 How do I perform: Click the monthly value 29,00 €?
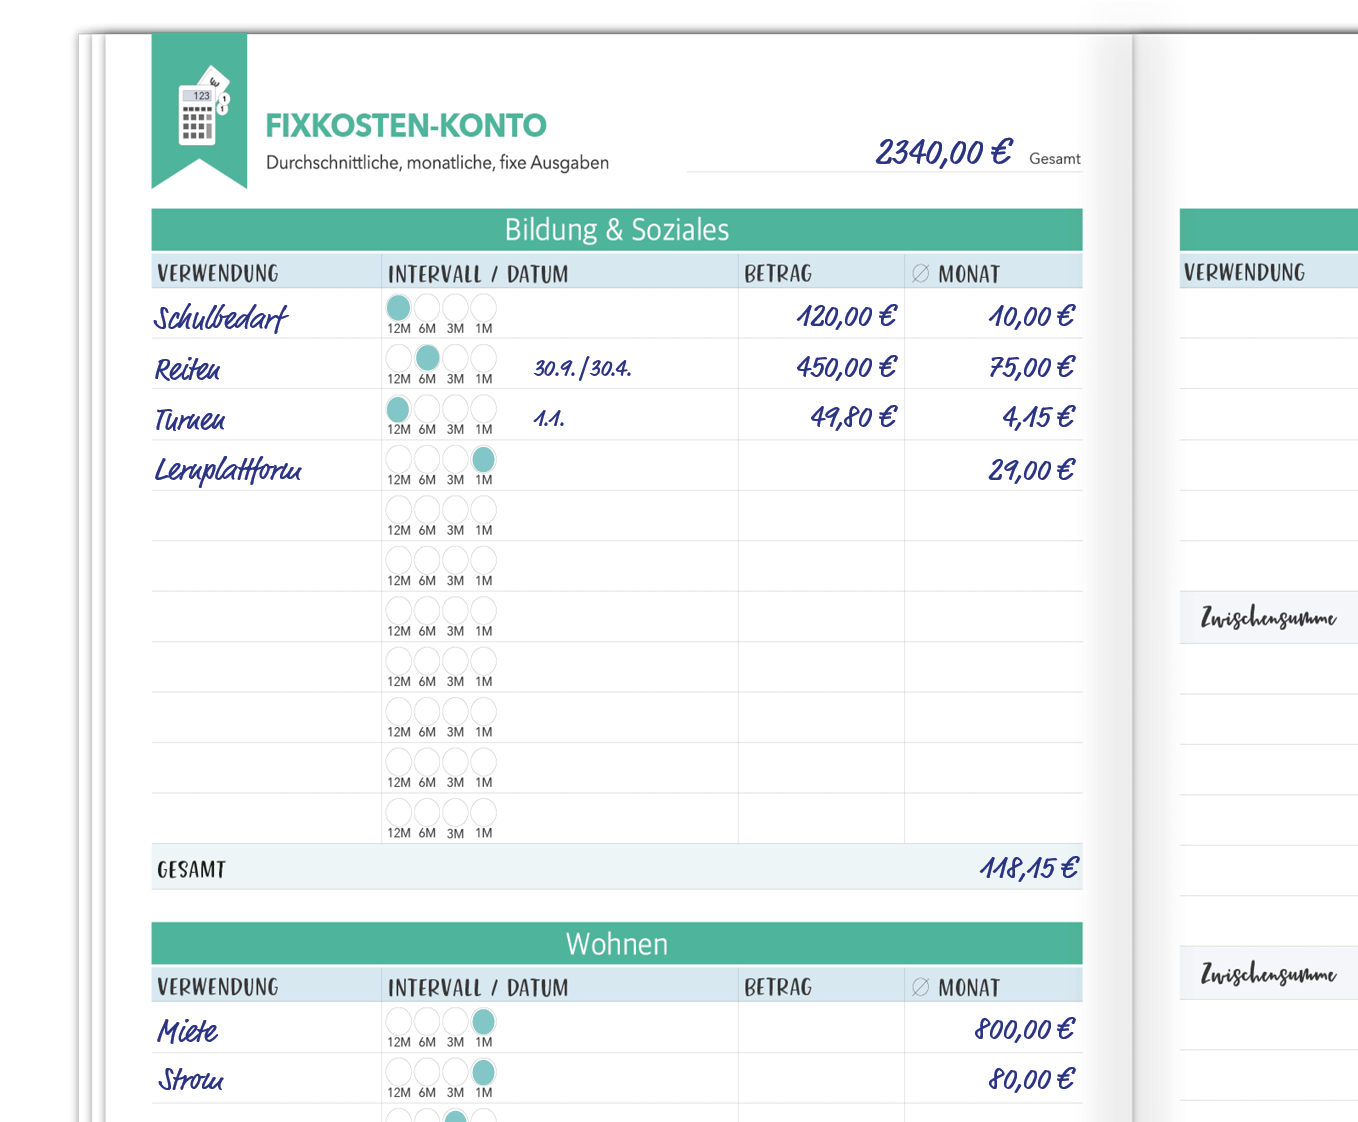pyautogui.click(x=1032, y=470)
